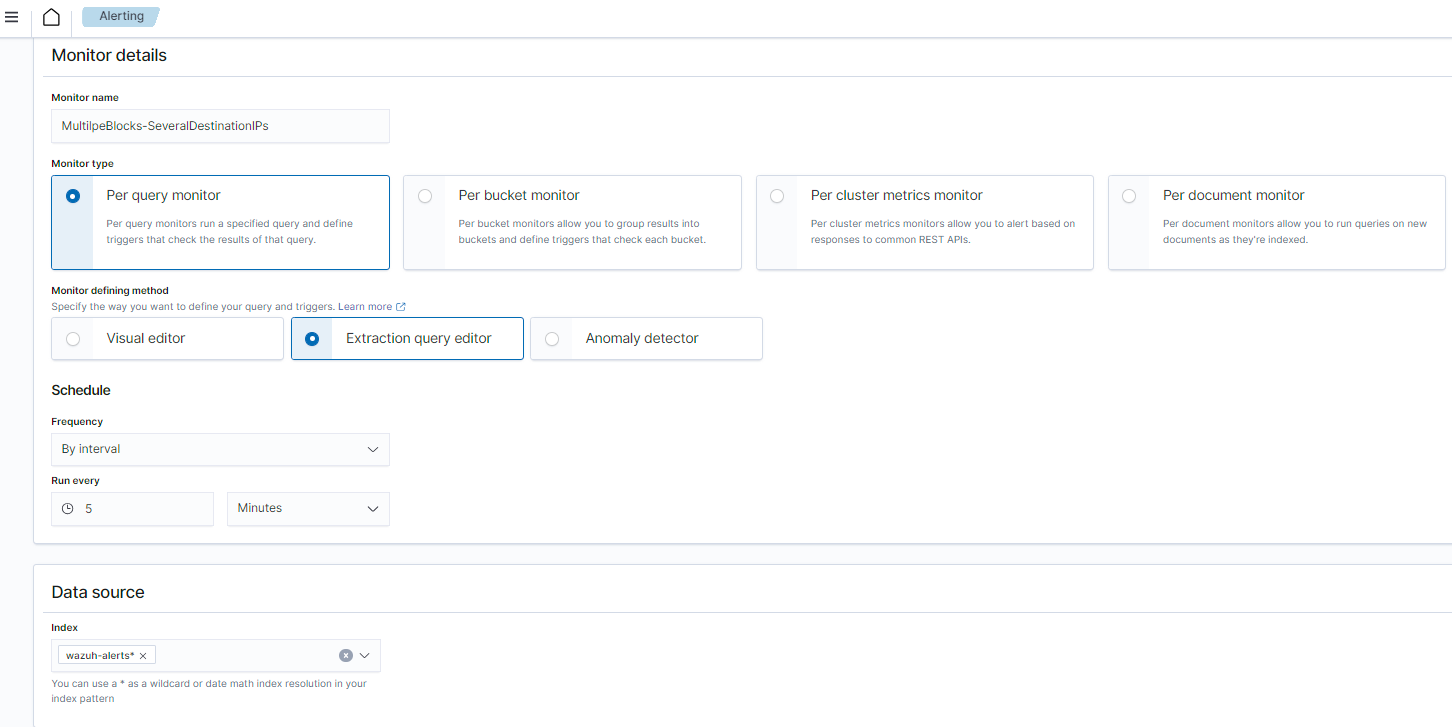This screenshot has height=727, width=1452.
Task: Expand the Frequency By interval dropdown
Action: pyautogui.click(x=220, y=450)
